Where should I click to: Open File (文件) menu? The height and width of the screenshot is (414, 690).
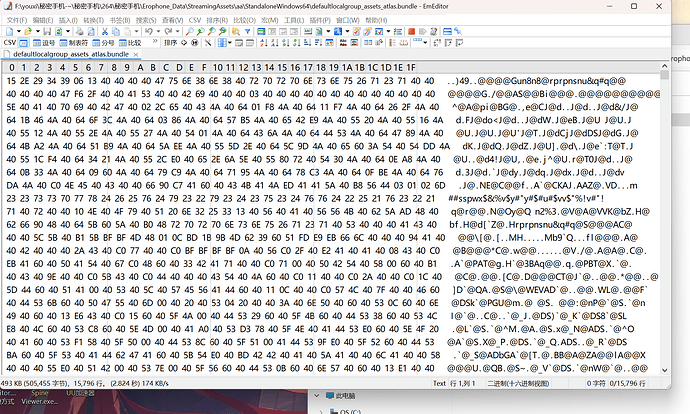pyautogui.click(x=17, y=20)
